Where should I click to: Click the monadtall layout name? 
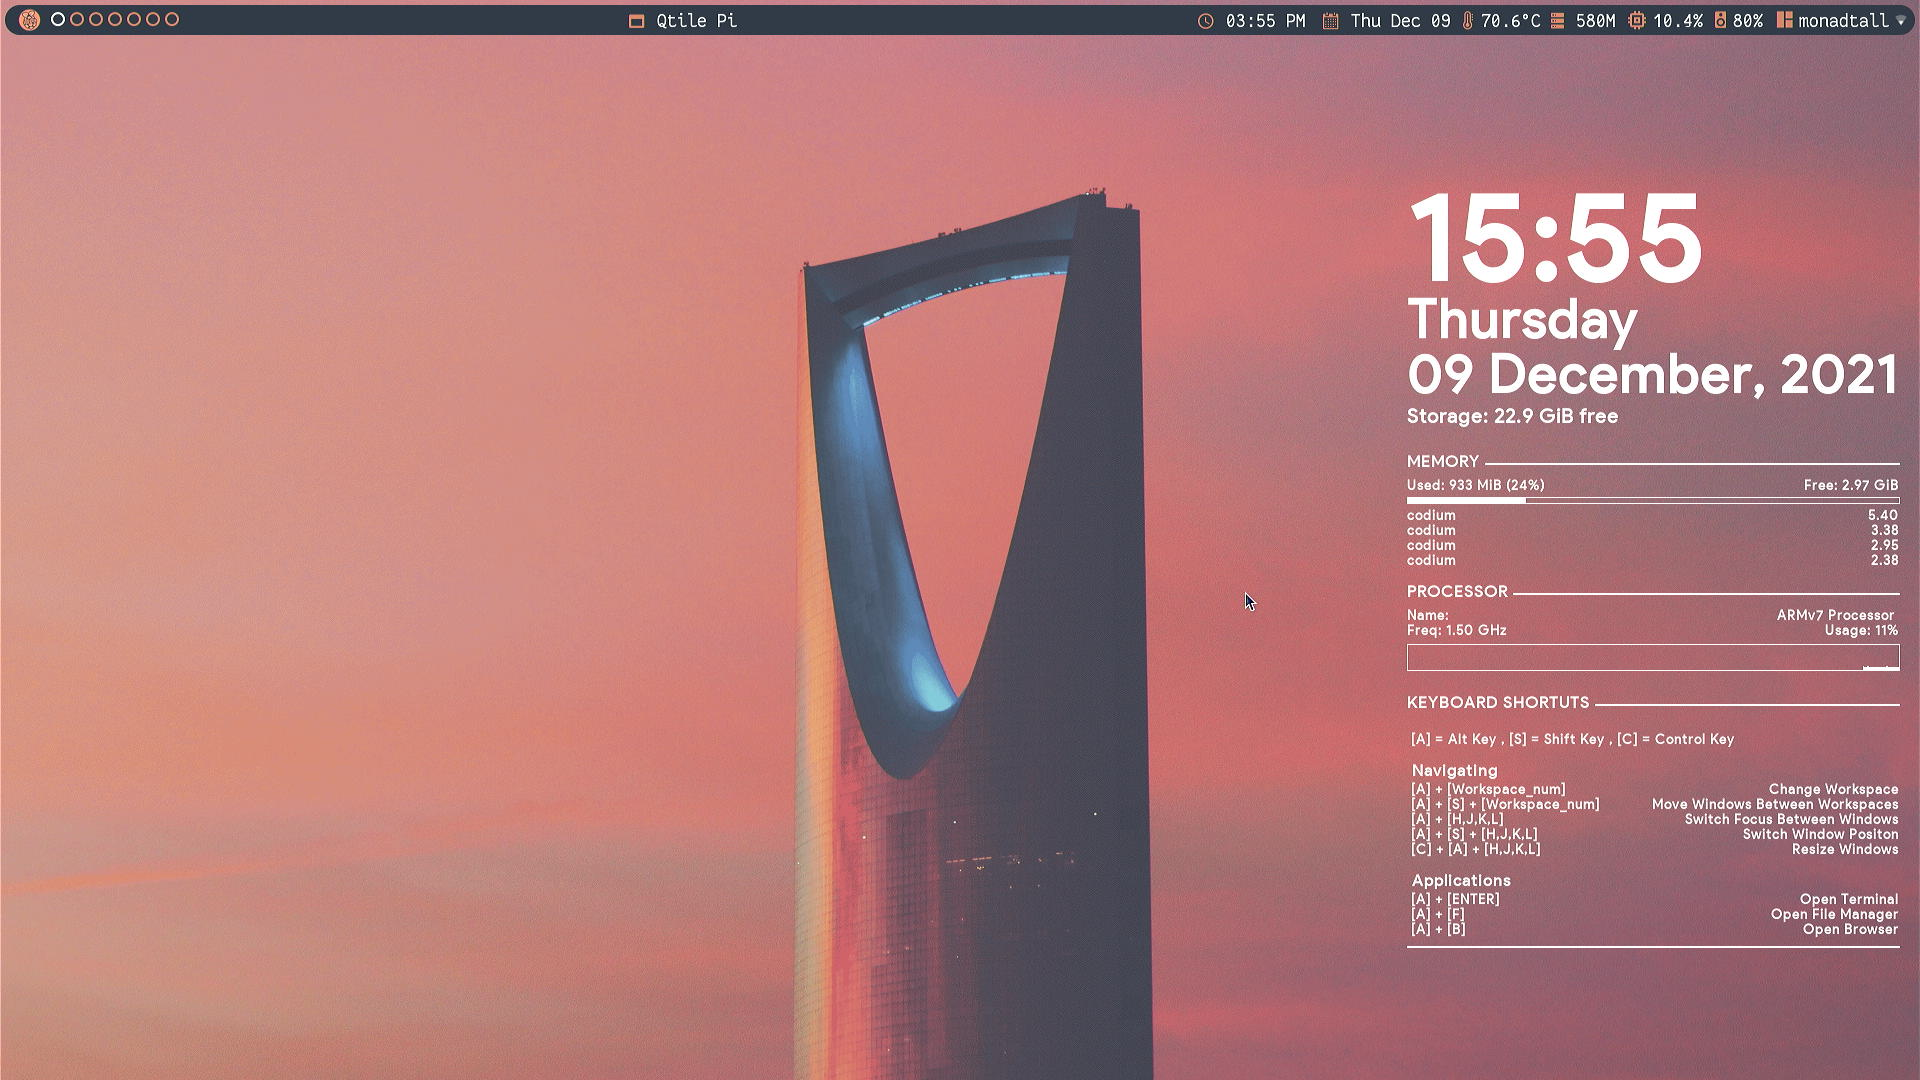(x=1843, y=21)
